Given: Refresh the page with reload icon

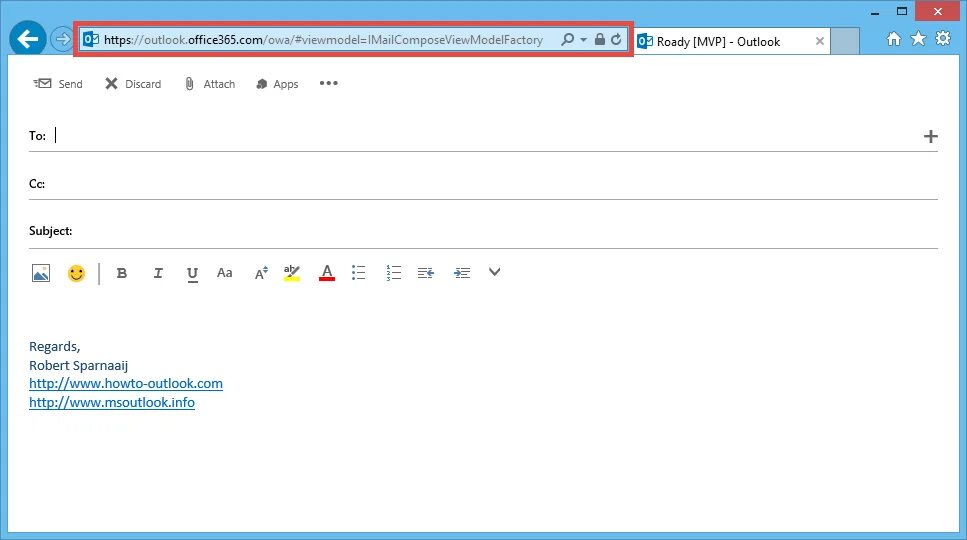Looking at the screenshot, I should pyautogui.click(x=616, y=39).
